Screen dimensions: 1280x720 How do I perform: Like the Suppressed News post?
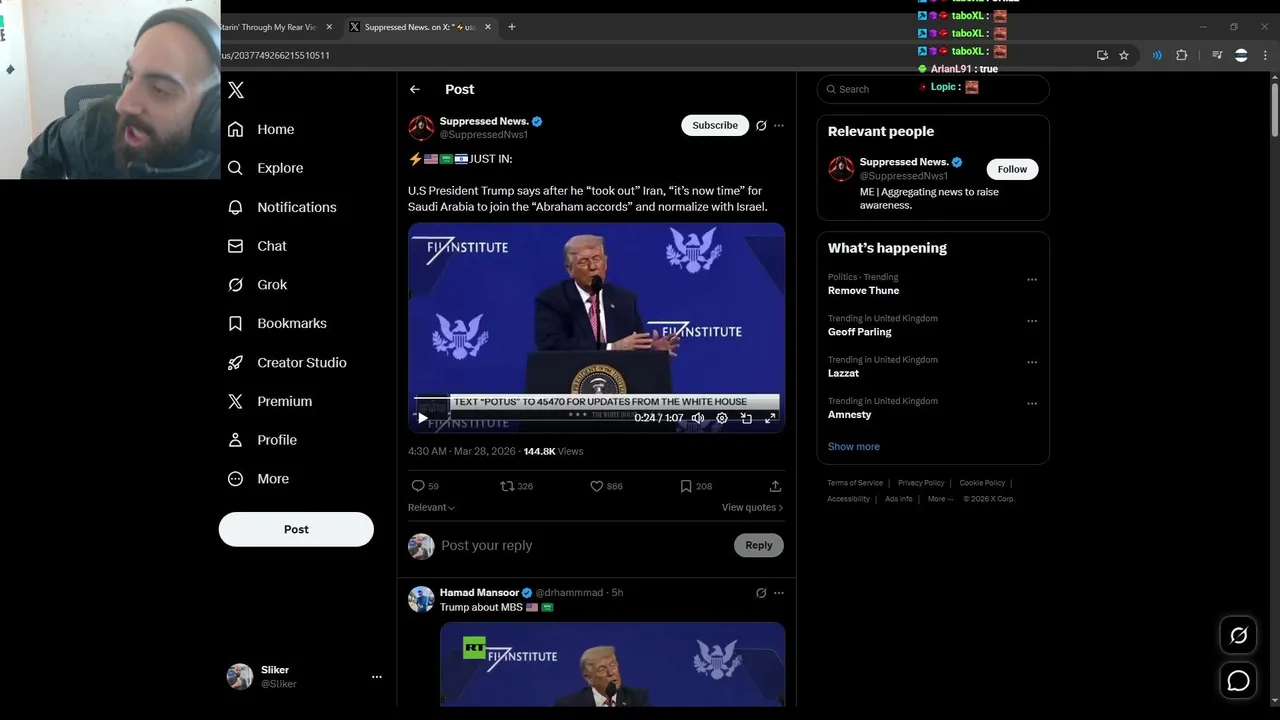coord(597,486)
